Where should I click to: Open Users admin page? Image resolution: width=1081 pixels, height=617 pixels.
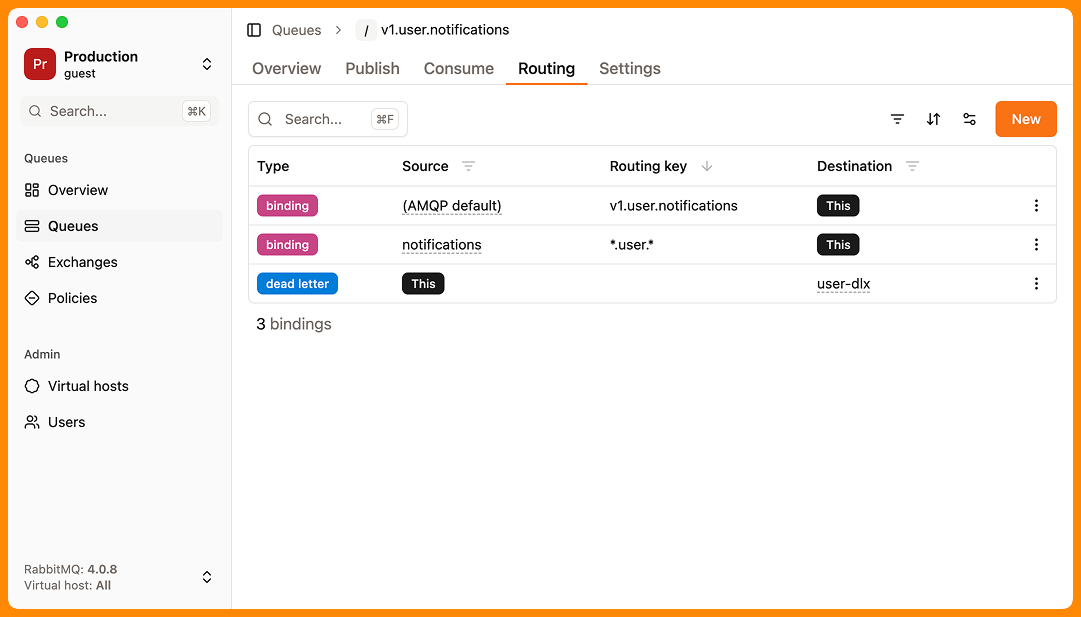coord(119,422)
